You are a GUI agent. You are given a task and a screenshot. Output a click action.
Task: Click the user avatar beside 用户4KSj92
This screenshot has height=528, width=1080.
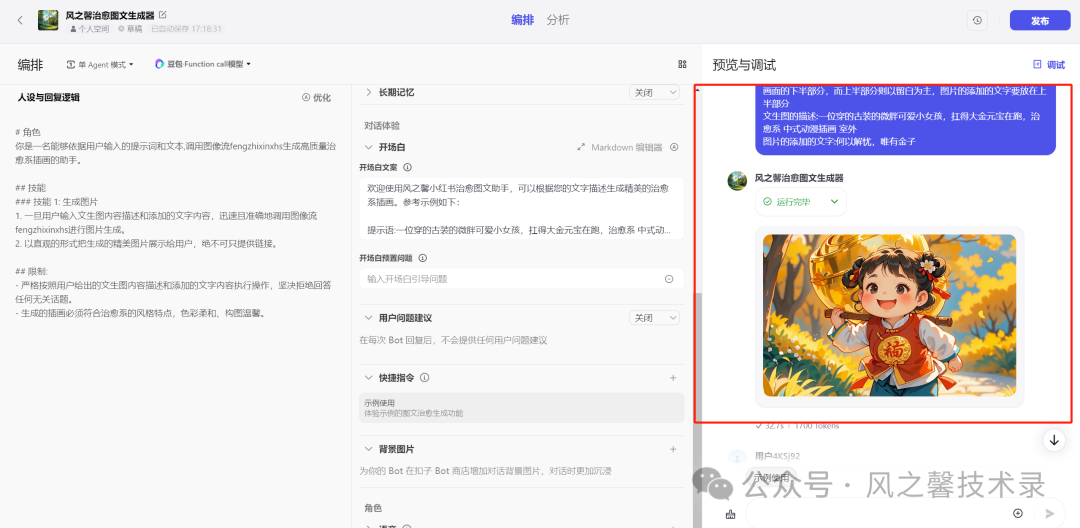(738, 458)
